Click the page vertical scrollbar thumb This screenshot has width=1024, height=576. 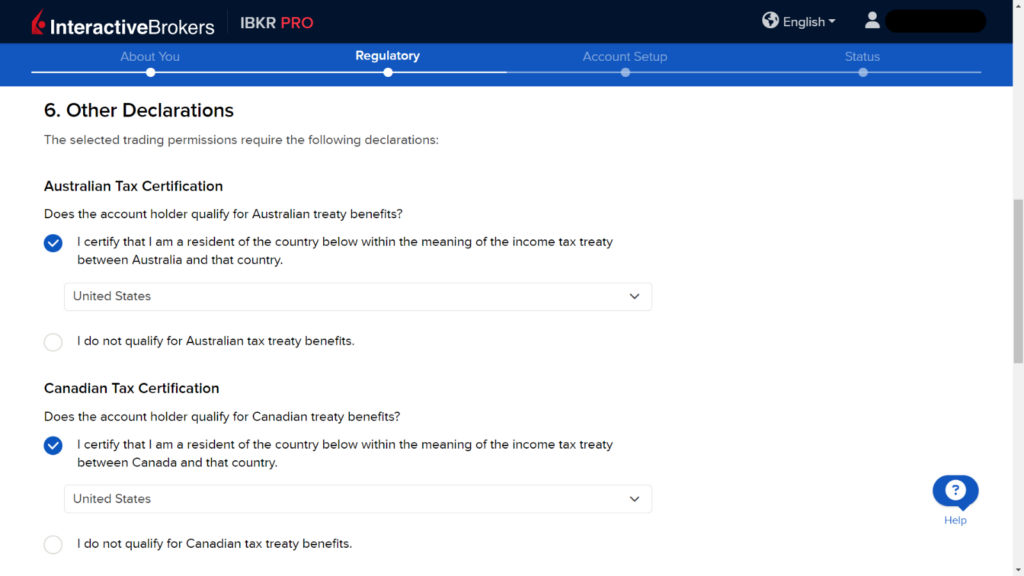coord(1018,281)
